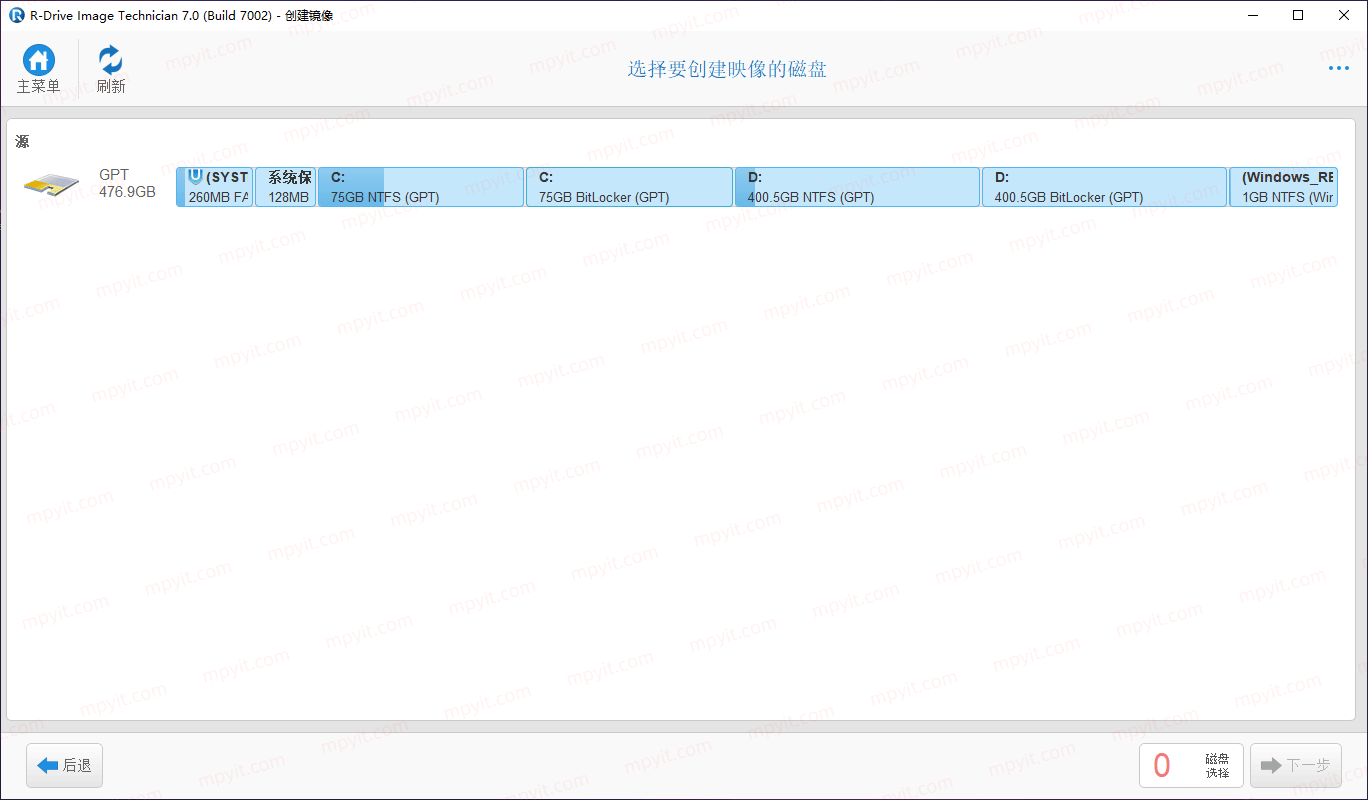The image size is (1368, 800).
Task: Select the 260MB SYSTEM FAT partition
Action: pos(215,187)
